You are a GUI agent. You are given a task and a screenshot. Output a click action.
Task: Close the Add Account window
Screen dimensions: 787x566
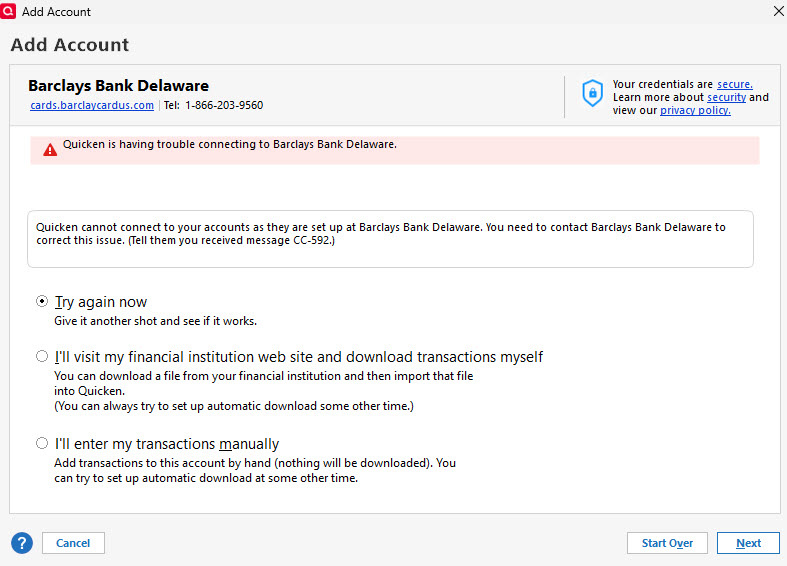[779, 11]
